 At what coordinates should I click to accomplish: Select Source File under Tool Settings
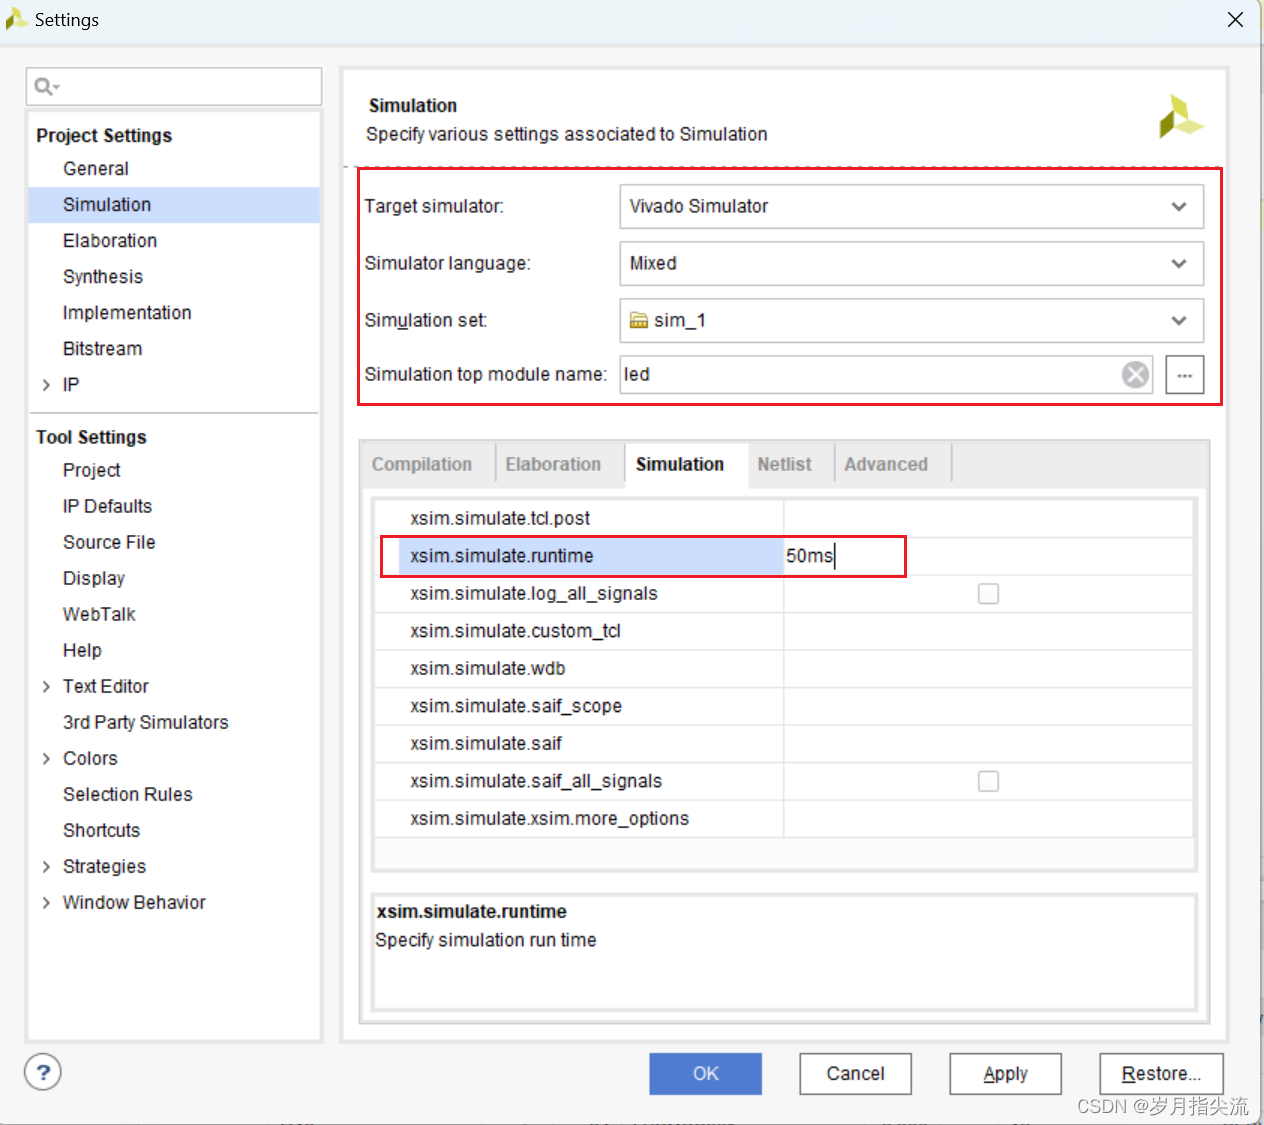(109, 543)
